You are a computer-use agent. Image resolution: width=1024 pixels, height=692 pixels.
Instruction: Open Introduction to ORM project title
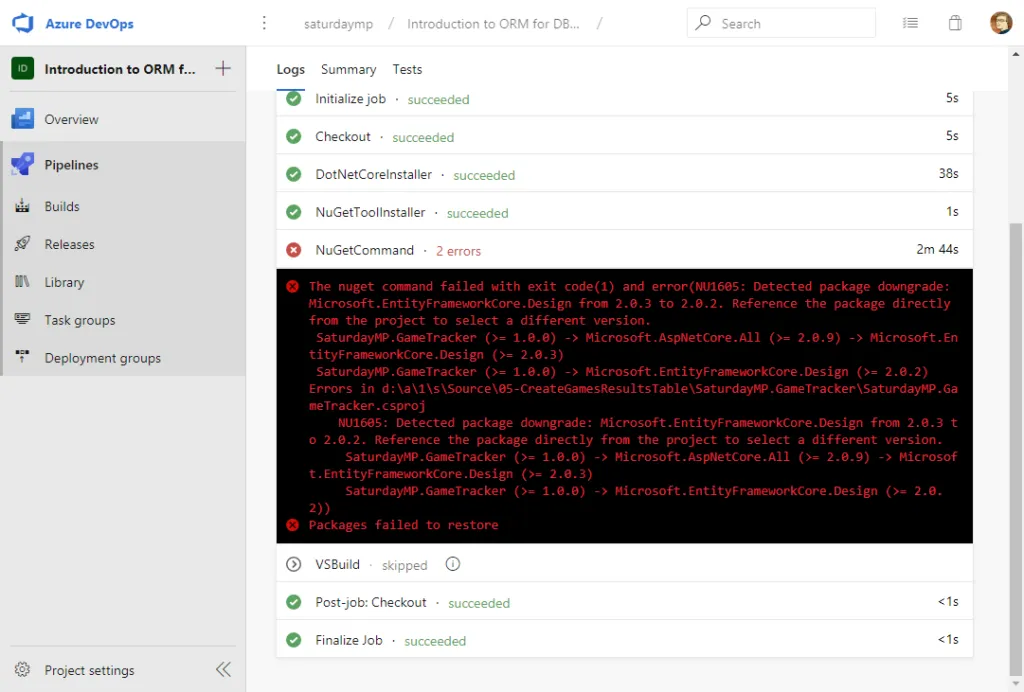tap(120, 69)
